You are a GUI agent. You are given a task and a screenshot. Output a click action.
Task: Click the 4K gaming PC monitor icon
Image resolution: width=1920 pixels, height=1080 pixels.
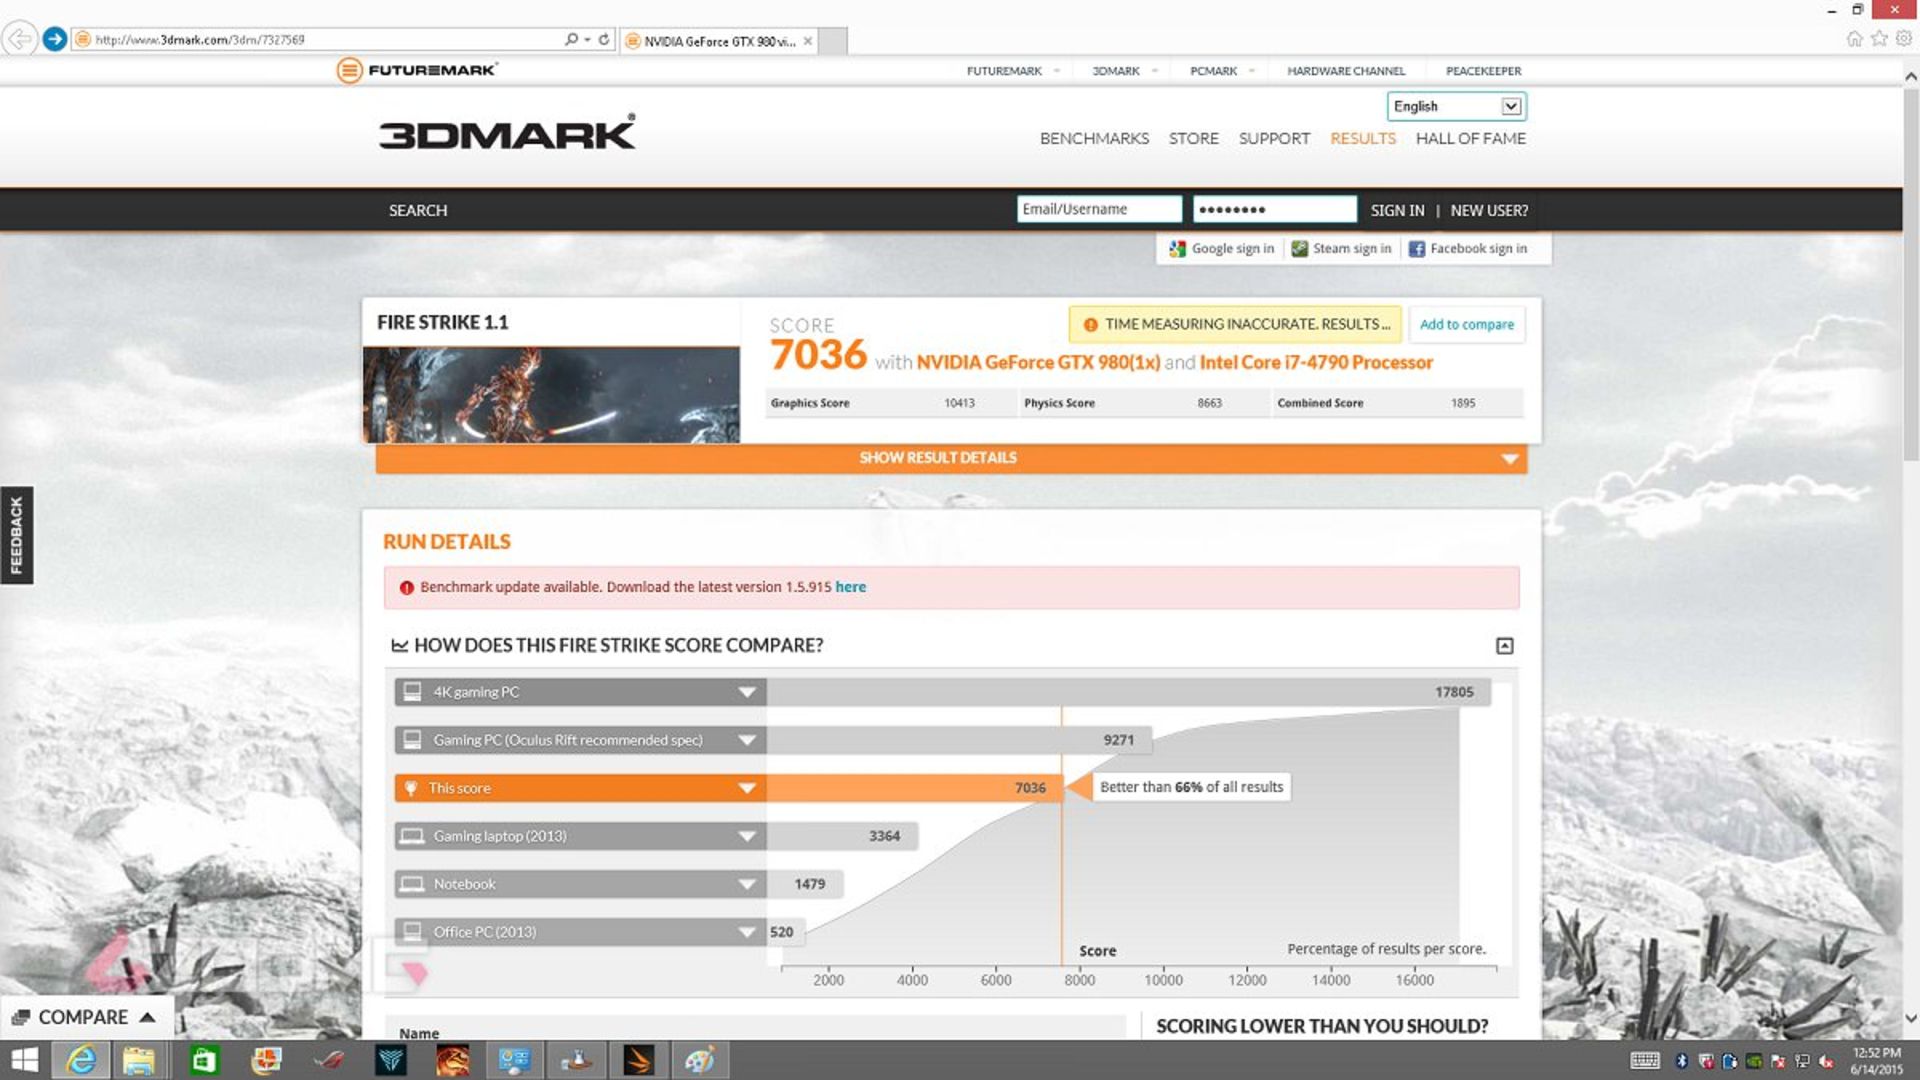(412, 691)
